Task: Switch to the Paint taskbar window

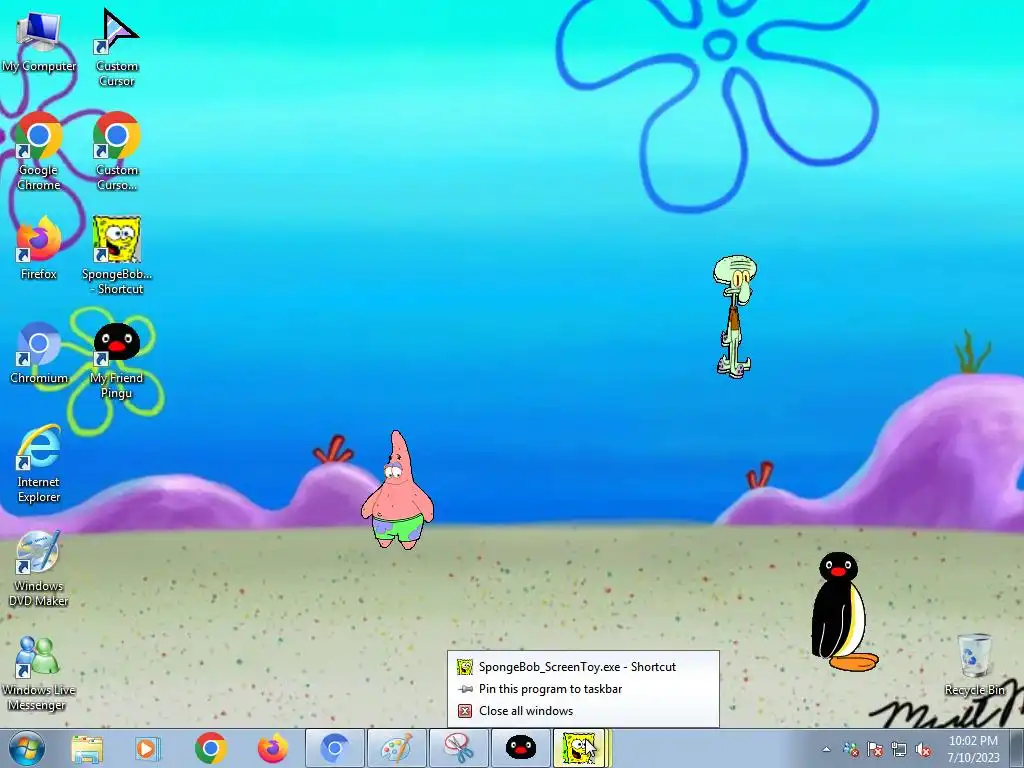Action: click(397, 748)
